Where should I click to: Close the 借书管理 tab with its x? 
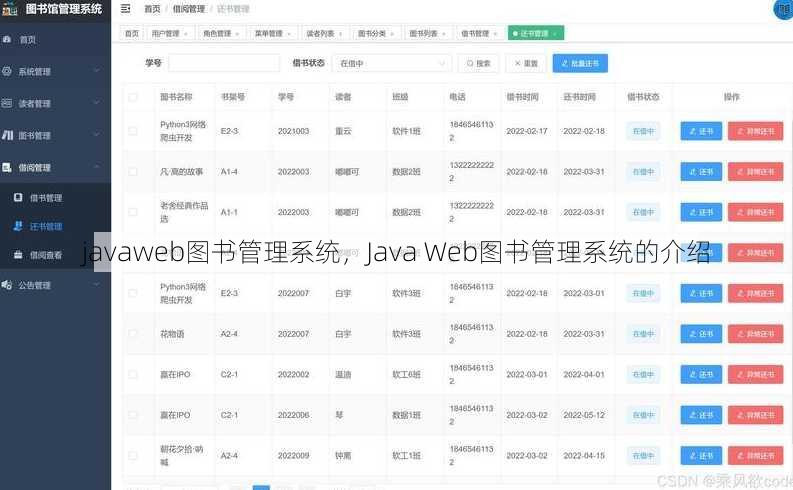coord(495,33)
